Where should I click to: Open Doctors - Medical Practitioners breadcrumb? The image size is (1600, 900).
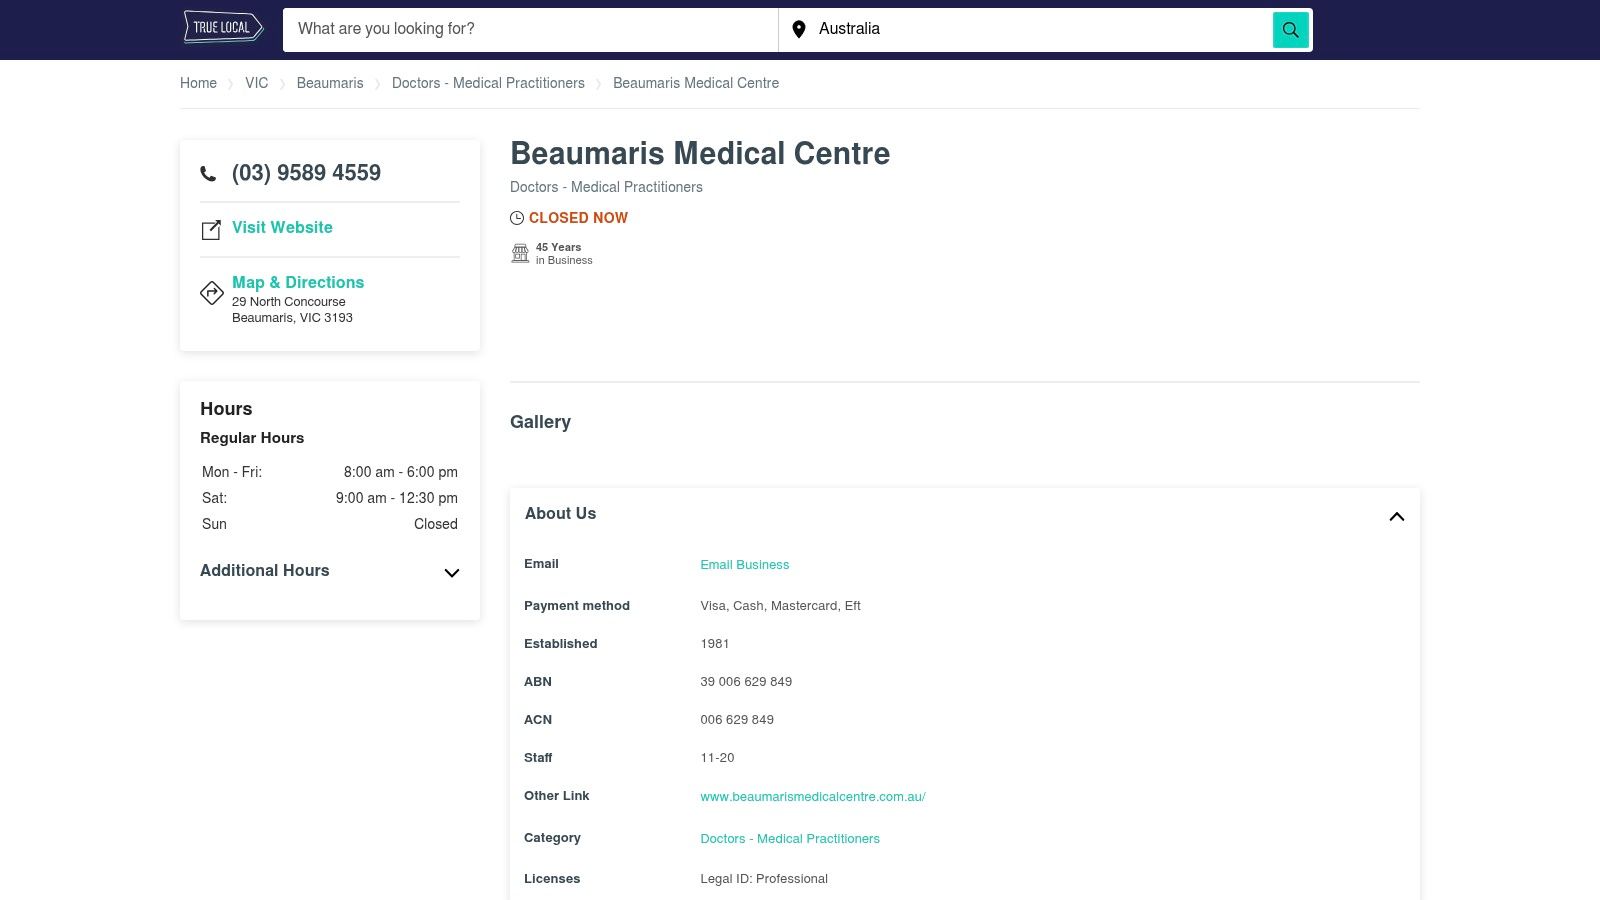pyautogui.click(x=488, y=83)
